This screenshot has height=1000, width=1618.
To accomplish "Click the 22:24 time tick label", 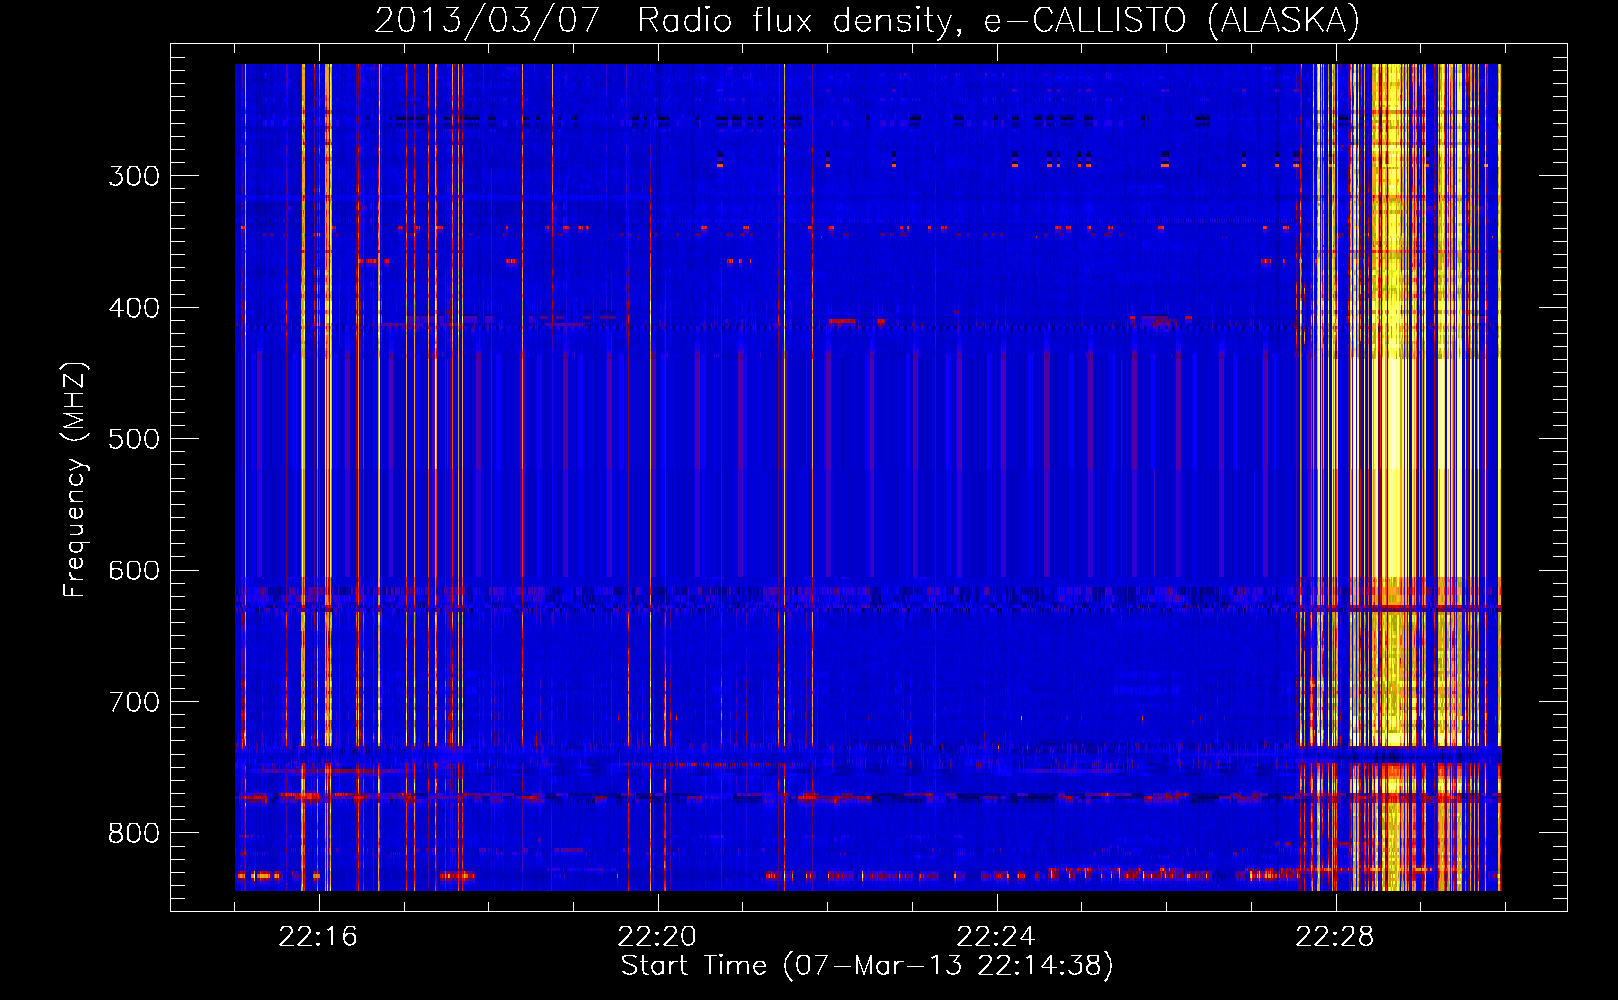I will [996, 937].
